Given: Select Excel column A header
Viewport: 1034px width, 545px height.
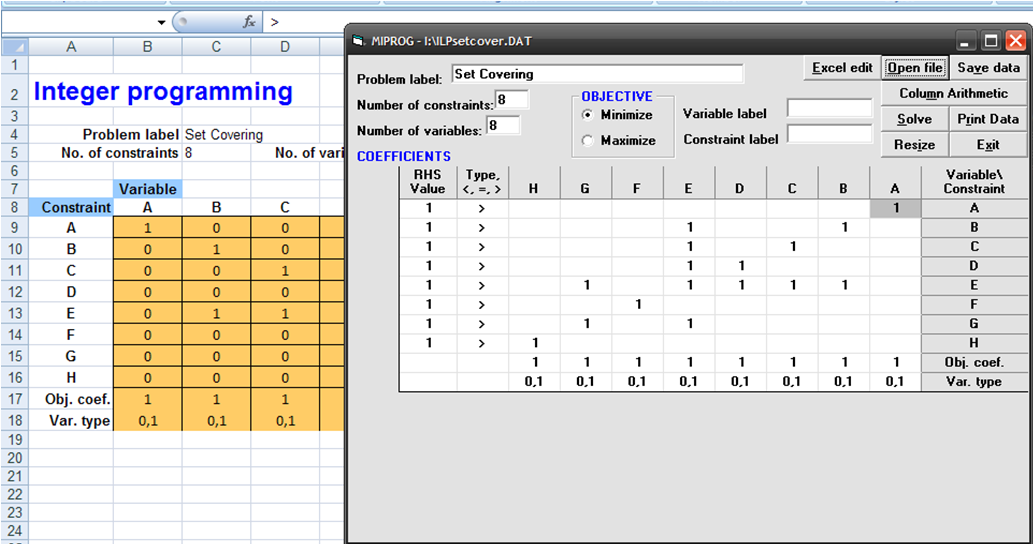Looking at the screenshot, I should pyautogui.click(x=71, y=47).
